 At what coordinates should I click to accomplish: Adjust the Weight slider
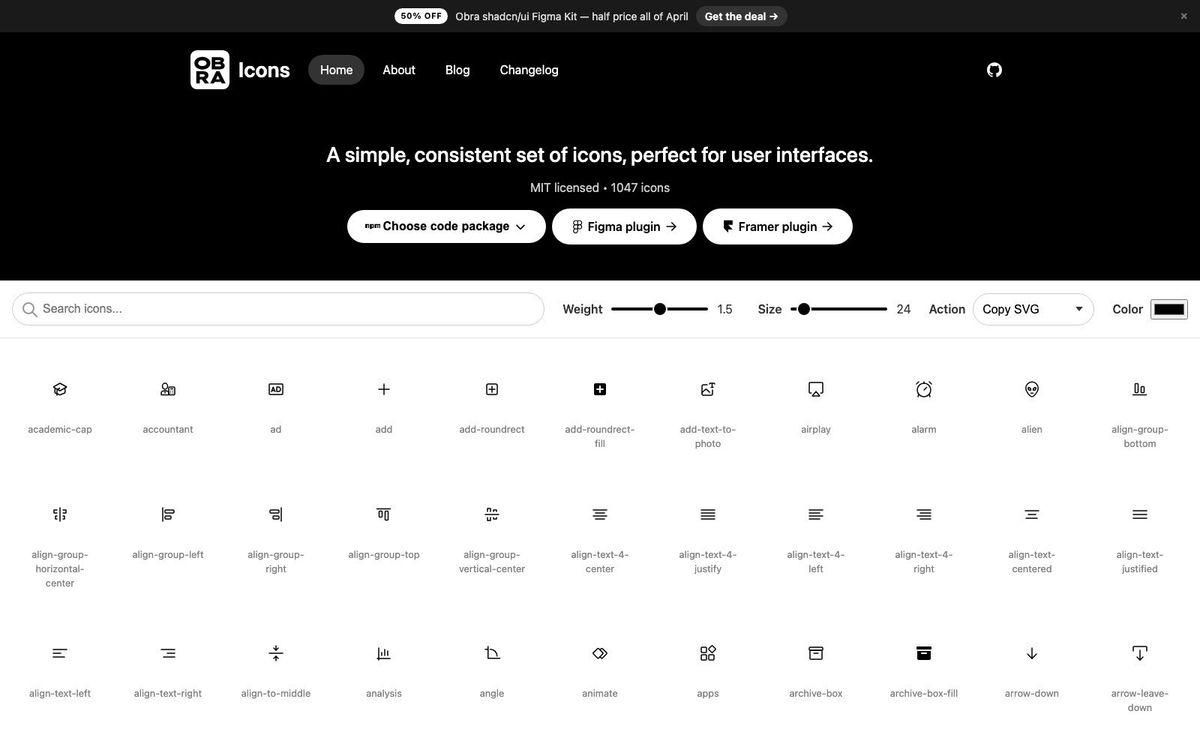660,309
